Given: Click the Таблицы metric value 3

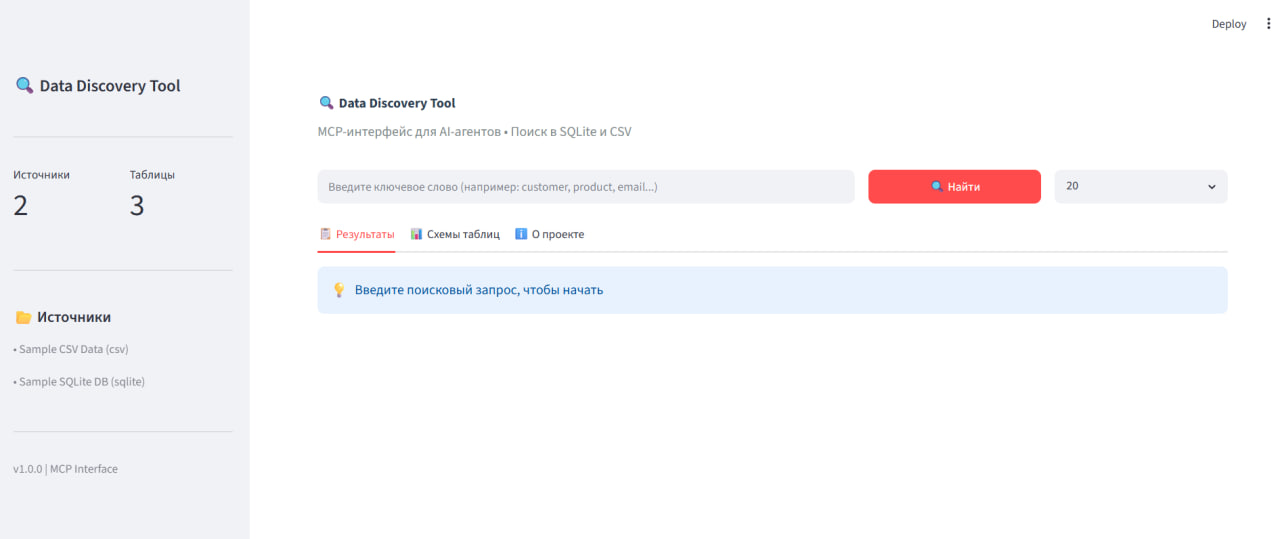Looking at the screenshot, I should 137,206.
